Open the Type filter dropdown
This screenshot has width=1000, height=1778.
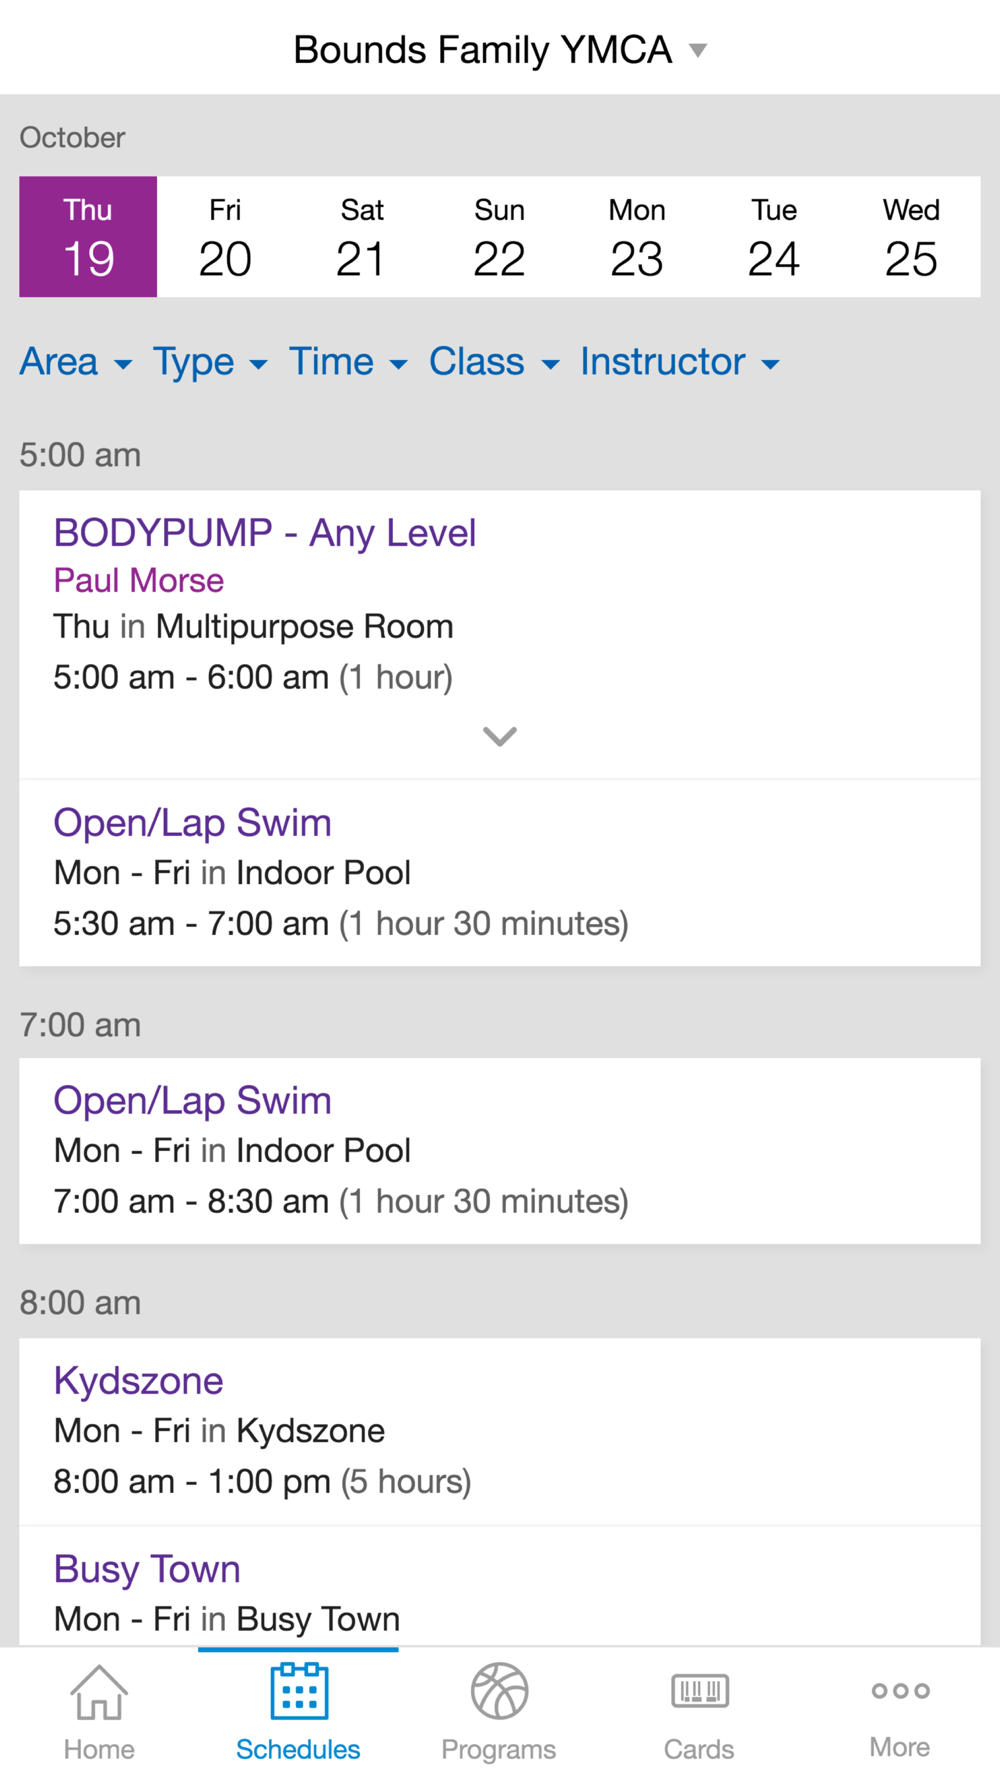click(x=210, y=362)
